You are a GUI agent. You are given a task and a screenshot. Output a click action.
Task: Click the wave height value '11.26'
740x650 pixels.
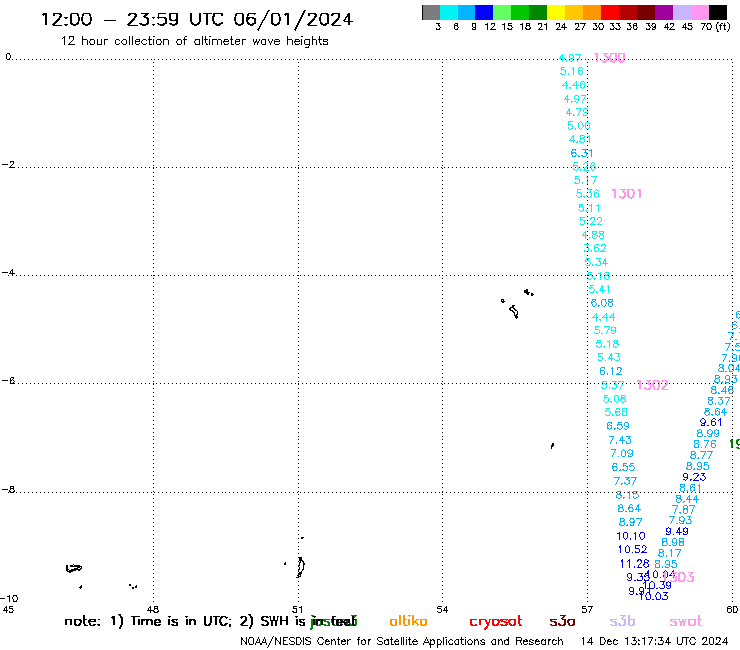pos(635,564)
